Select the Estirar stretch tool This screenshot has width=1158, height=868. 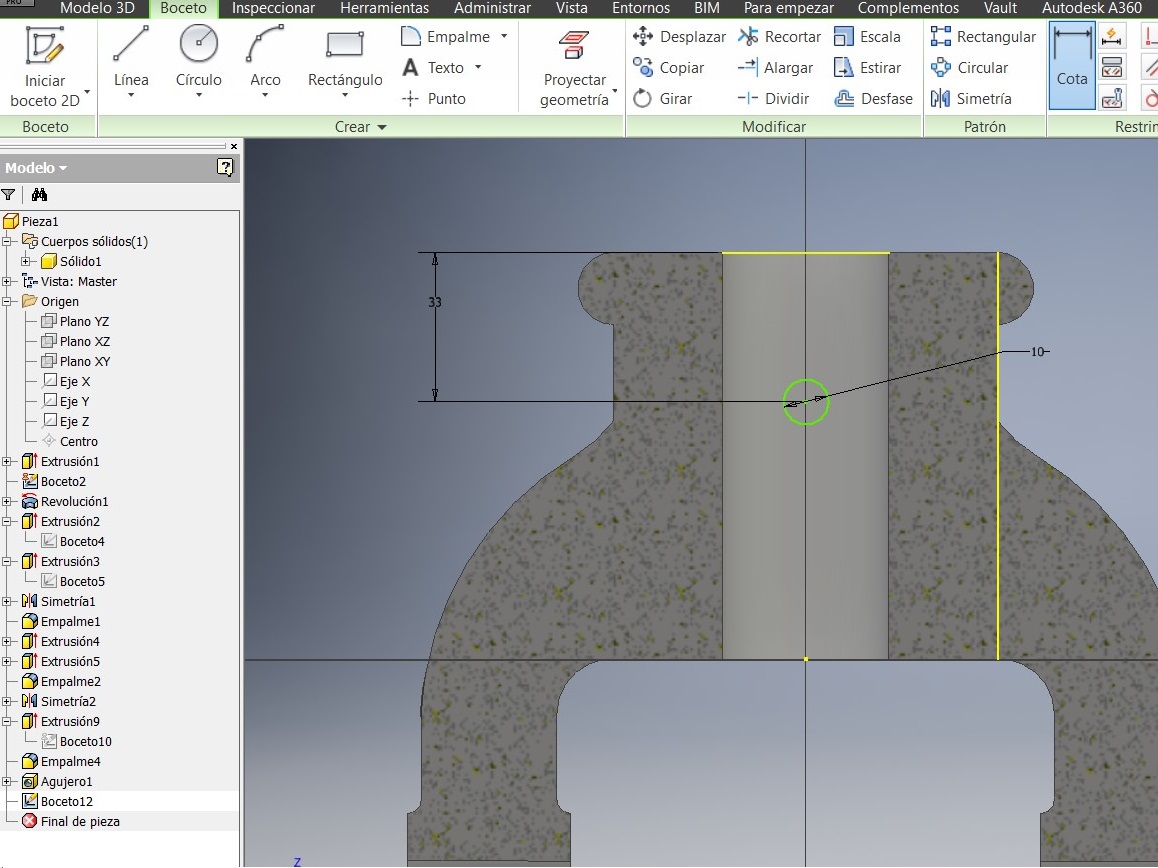(x=867, y=67)
